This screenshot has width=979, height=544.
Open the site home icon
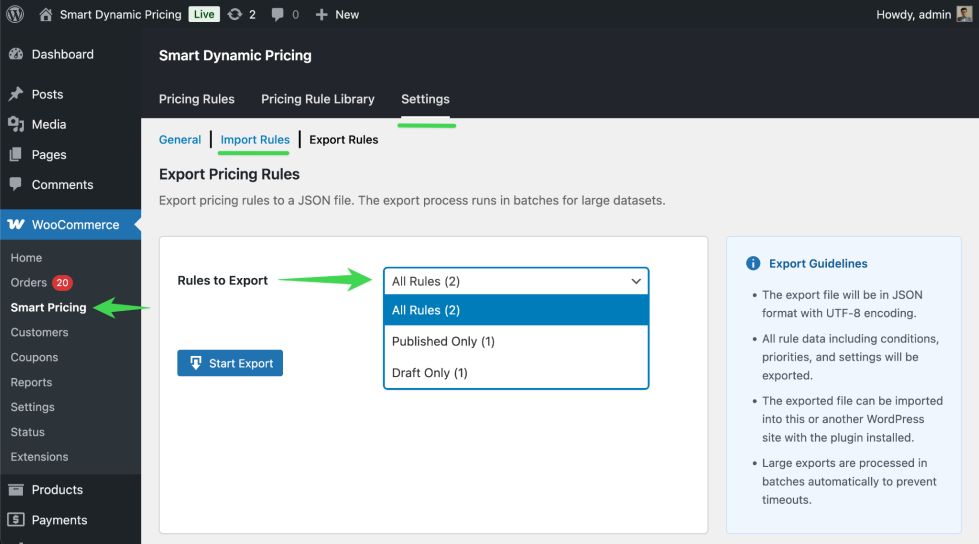pyautogui.click(x=46, y=14)
